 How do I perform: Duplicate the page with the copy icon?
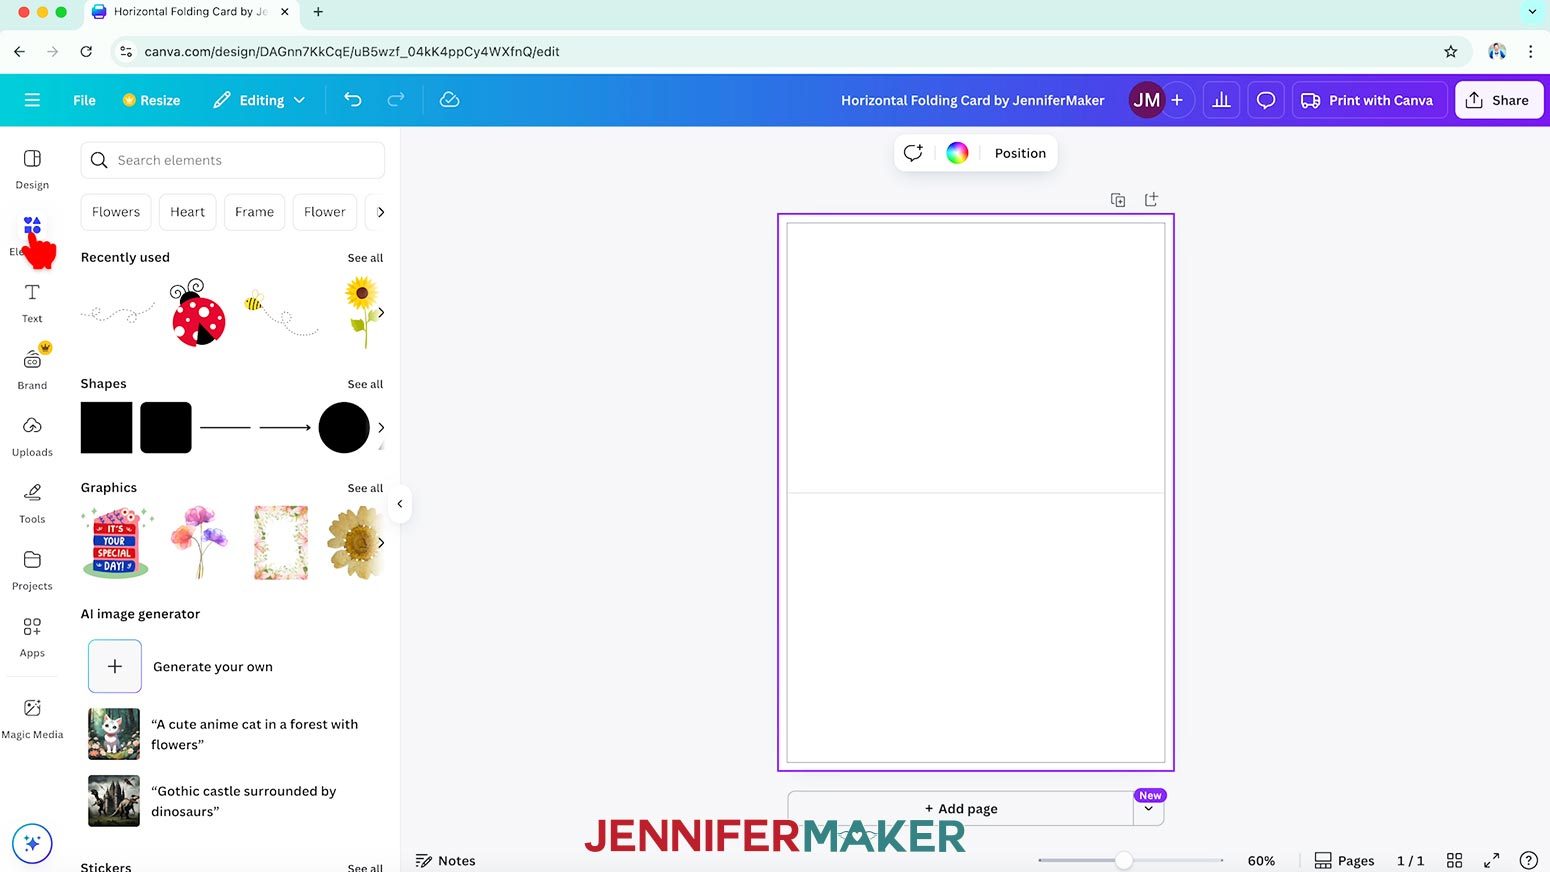(x=1118, y=200)
